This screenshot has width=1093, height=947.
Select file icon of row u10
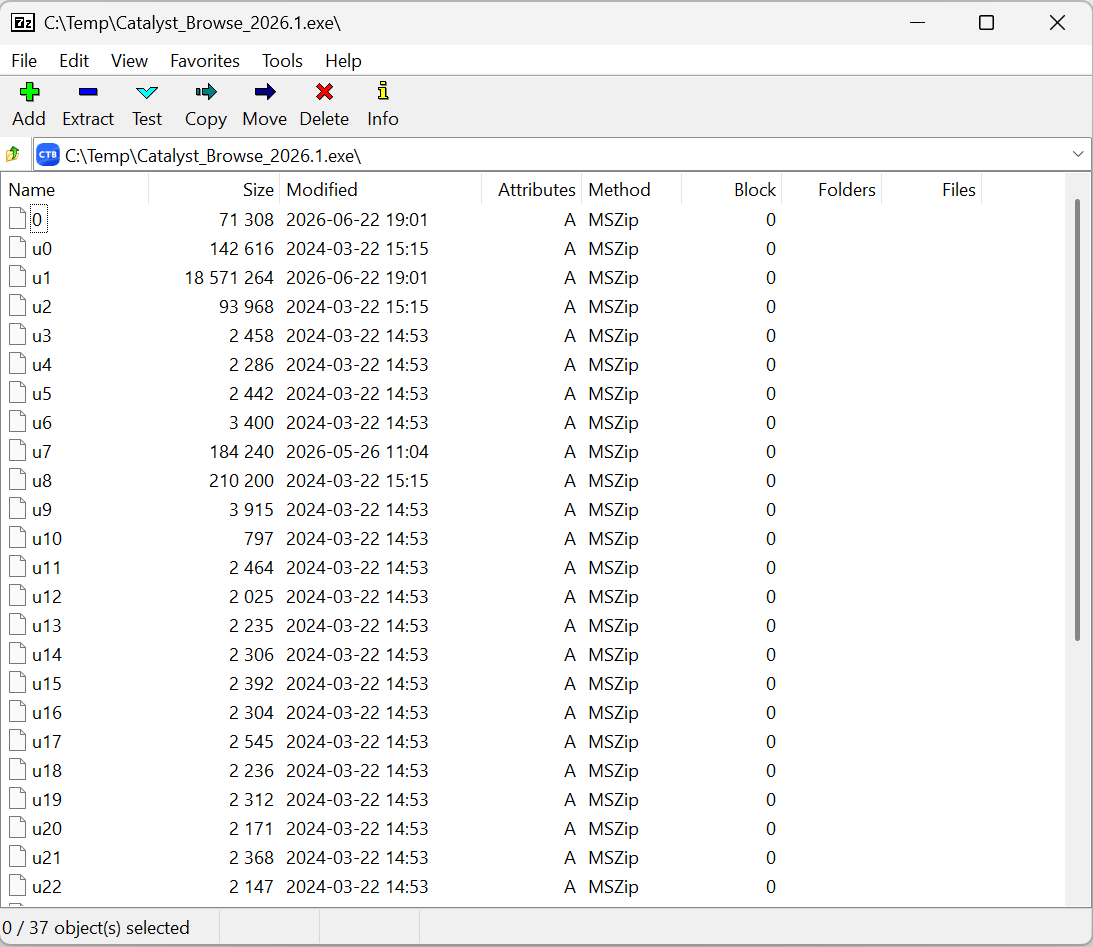pos(17,538)
